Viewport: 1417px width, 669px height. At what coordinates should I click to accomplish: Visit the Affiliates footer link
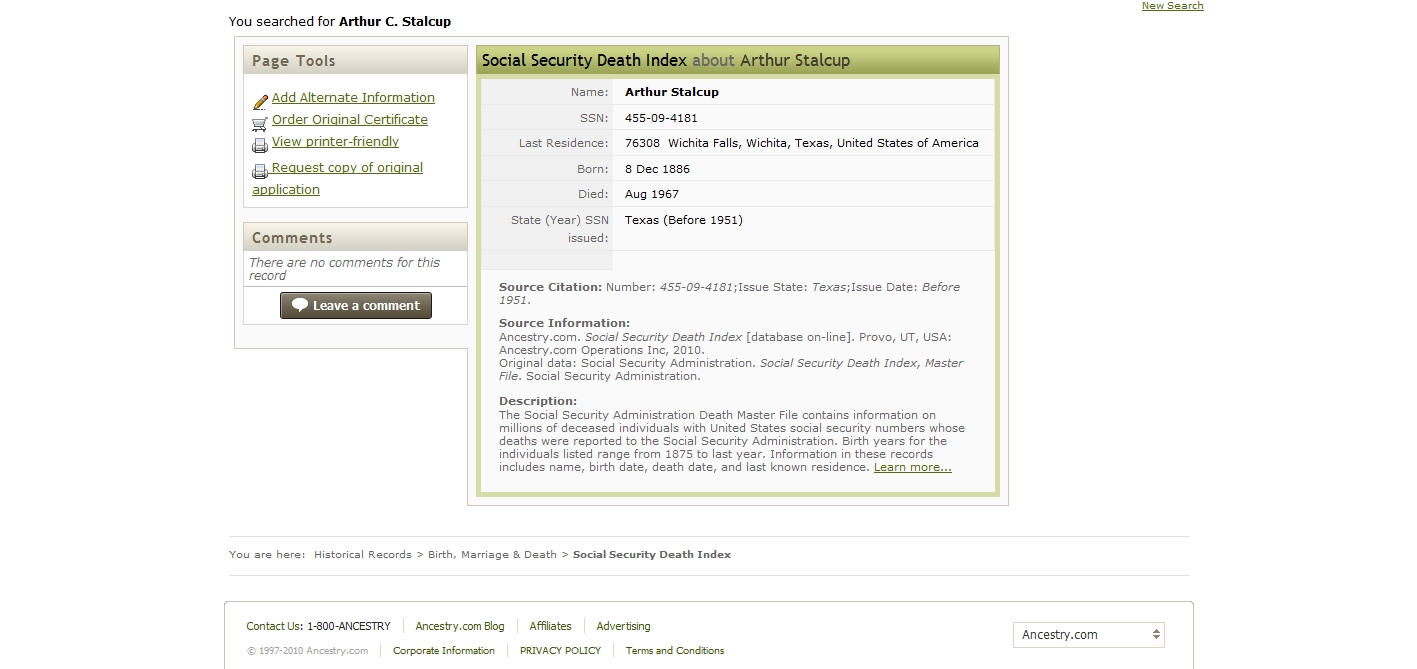[x=550, y=627]
